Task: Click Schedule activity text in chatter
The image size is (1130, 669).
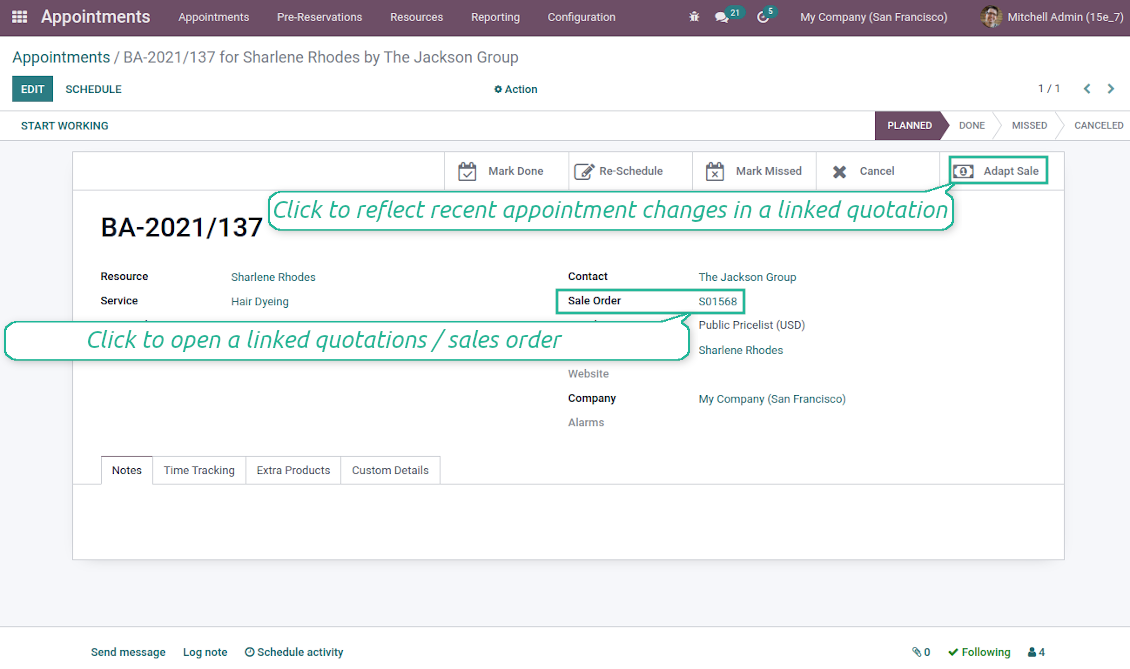Action: coord(301,652)
